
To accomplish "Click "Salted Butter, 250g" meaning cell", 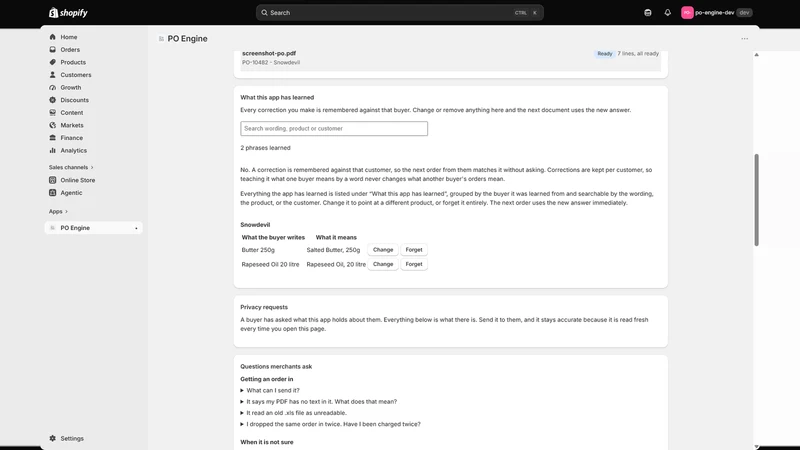I will (333, 250).
